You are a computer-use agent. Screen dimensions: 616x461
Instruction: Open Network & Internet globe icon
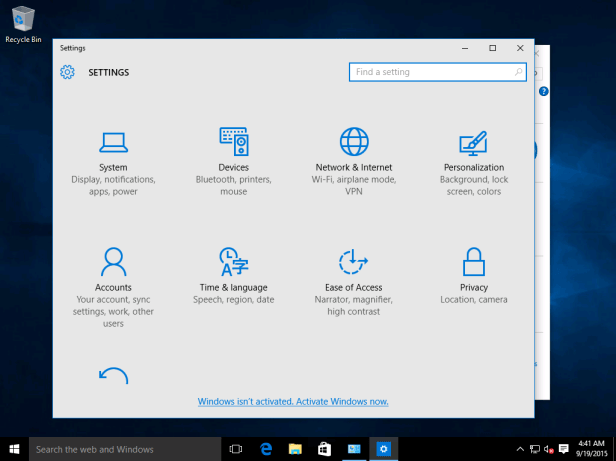tap(354, 141)
